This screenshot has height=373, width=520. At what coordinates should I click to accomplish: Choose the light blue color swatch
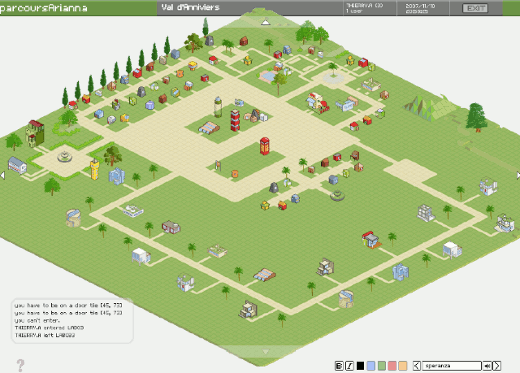371,366
